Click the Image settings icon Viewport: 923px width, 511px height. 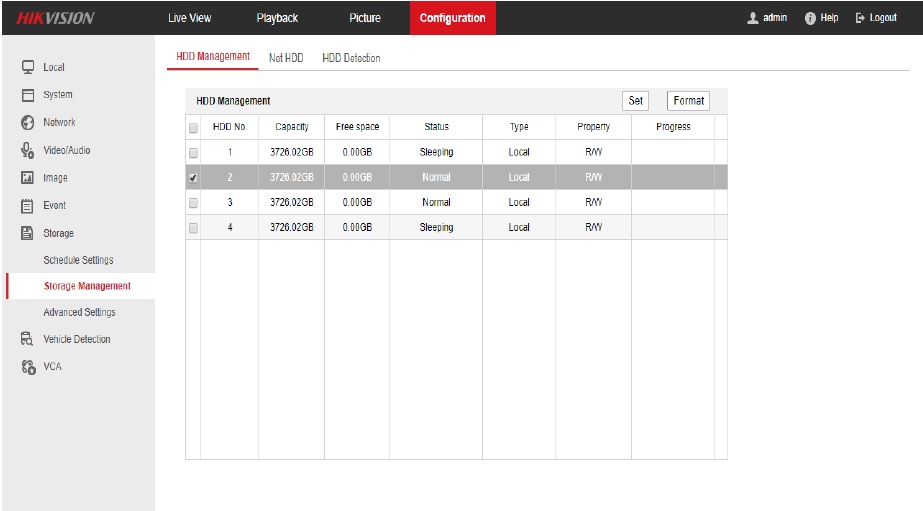pos(28,178)
